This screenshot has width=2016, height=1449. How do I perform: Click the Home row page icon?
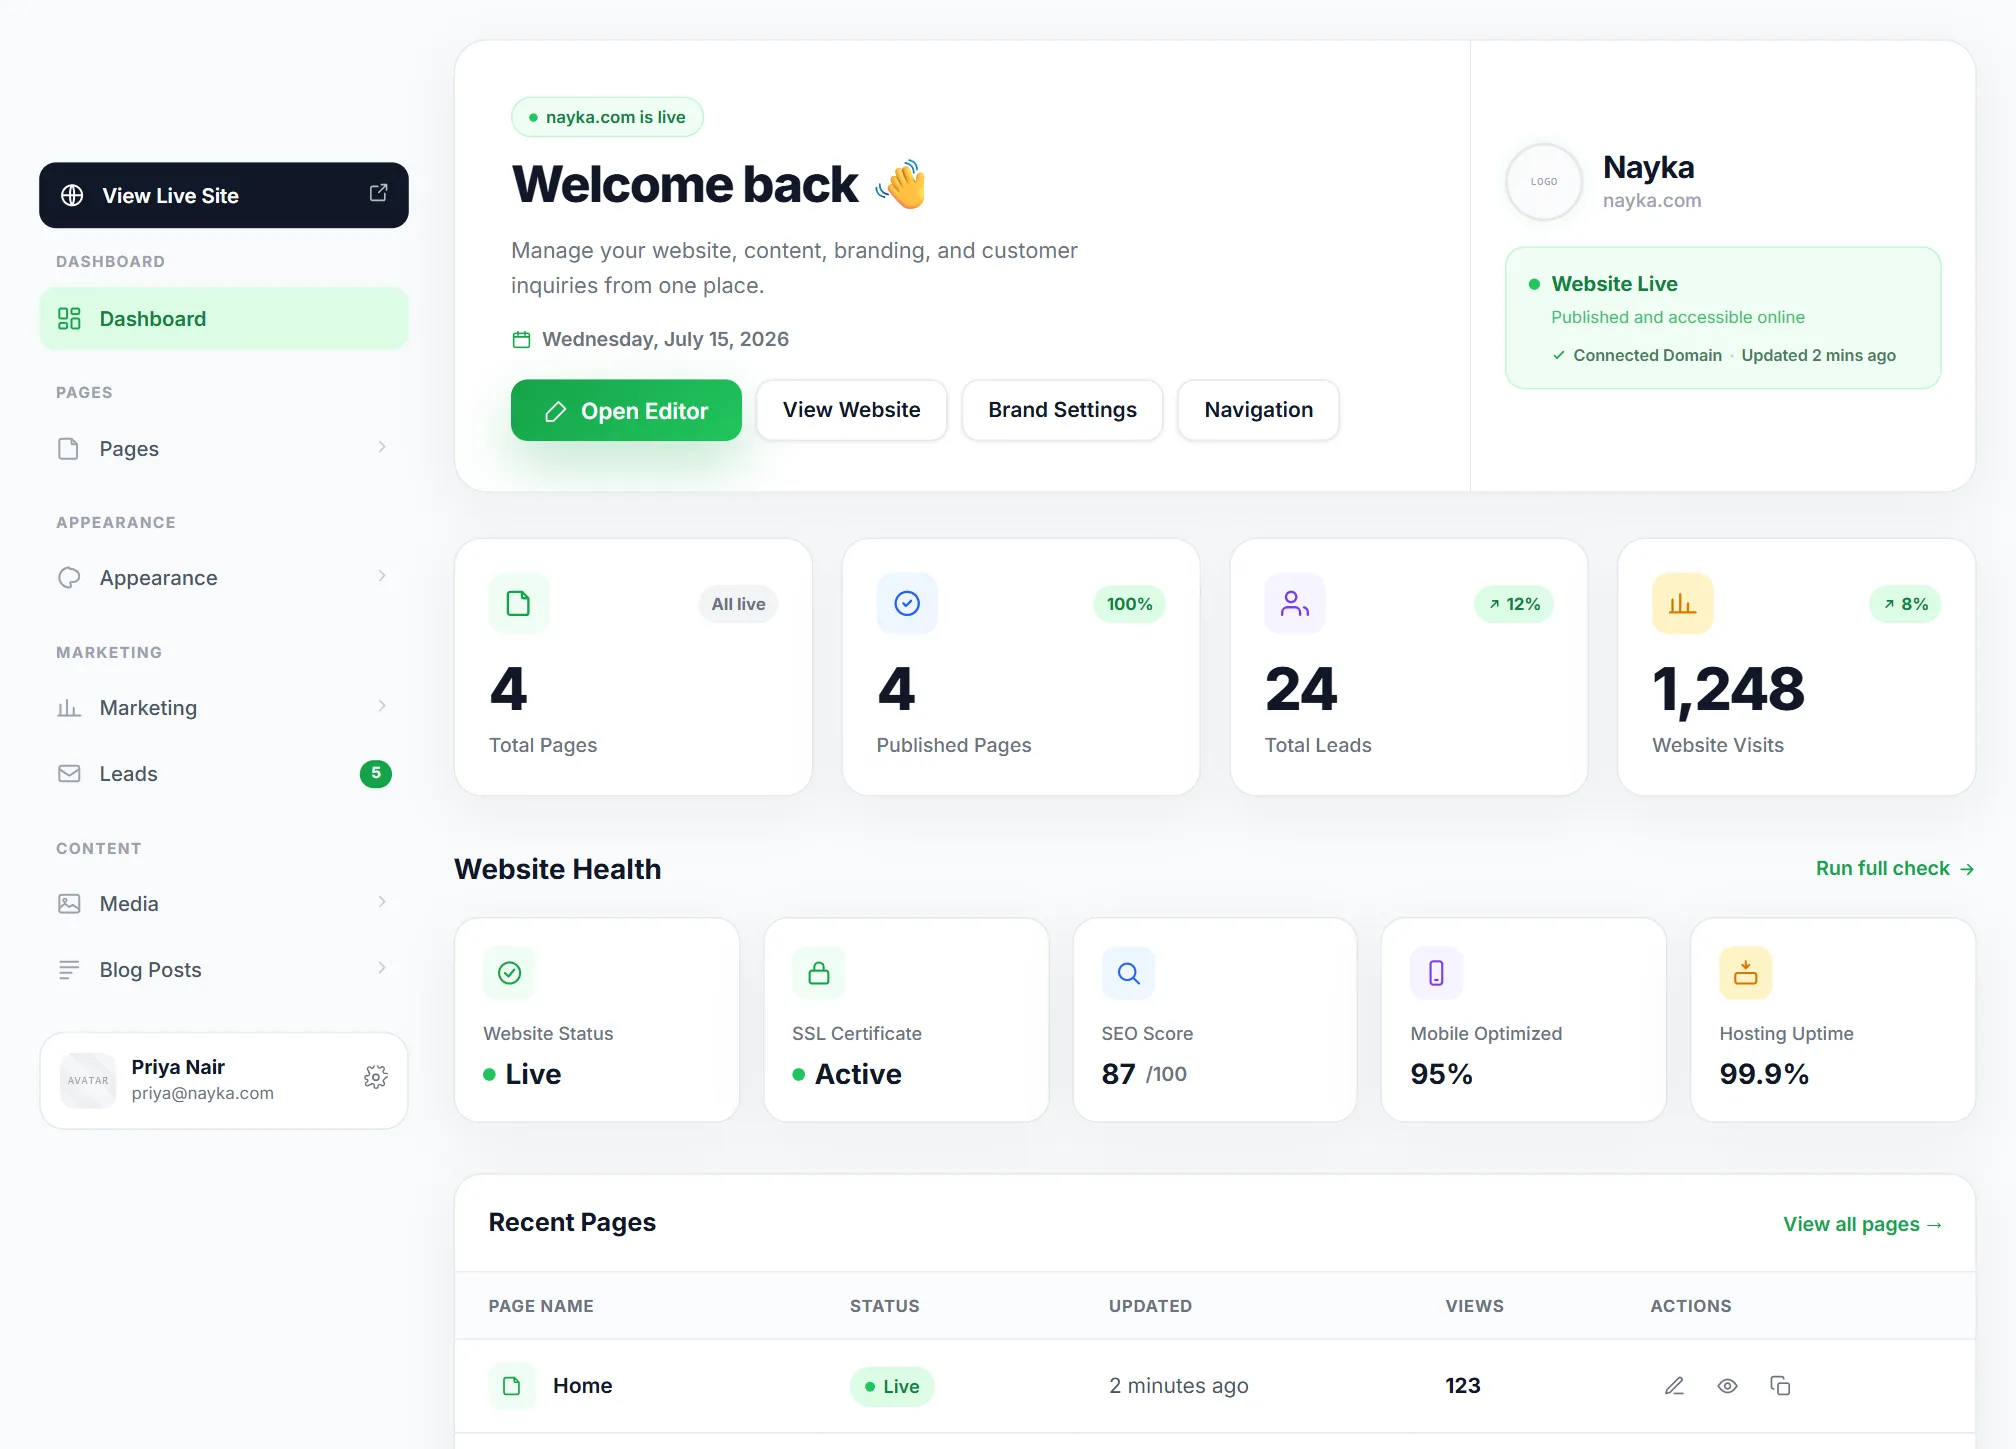[x=512, y=1386]
